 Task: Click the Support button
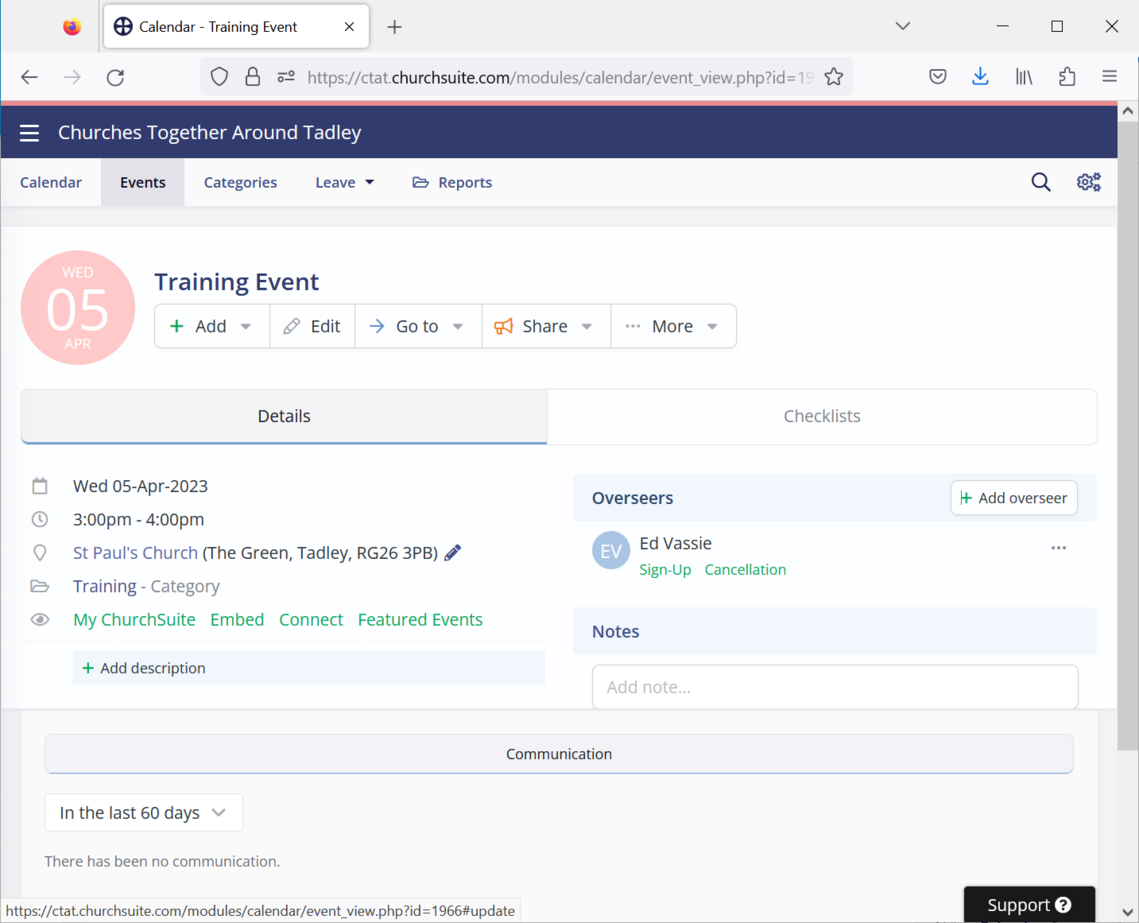[1029, 904]
